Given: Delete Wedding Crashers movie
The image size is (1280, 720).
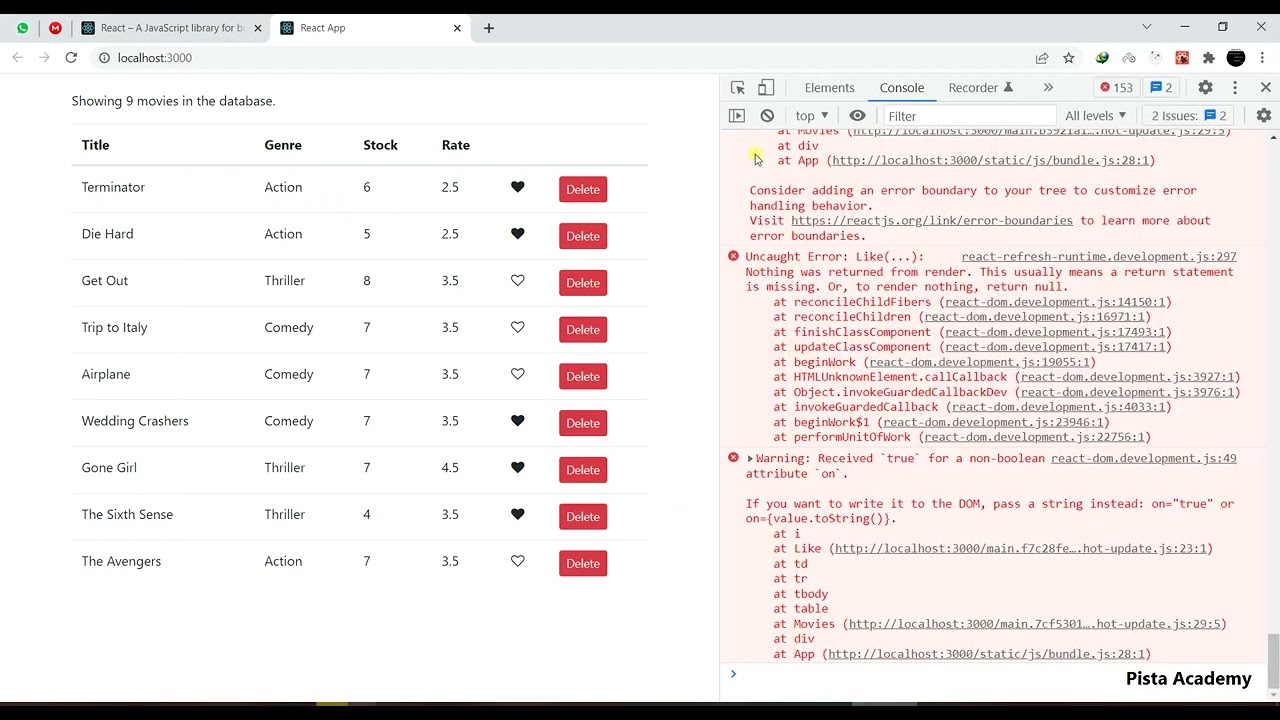Looking at the screenshot, I should [x=583, y=423].
